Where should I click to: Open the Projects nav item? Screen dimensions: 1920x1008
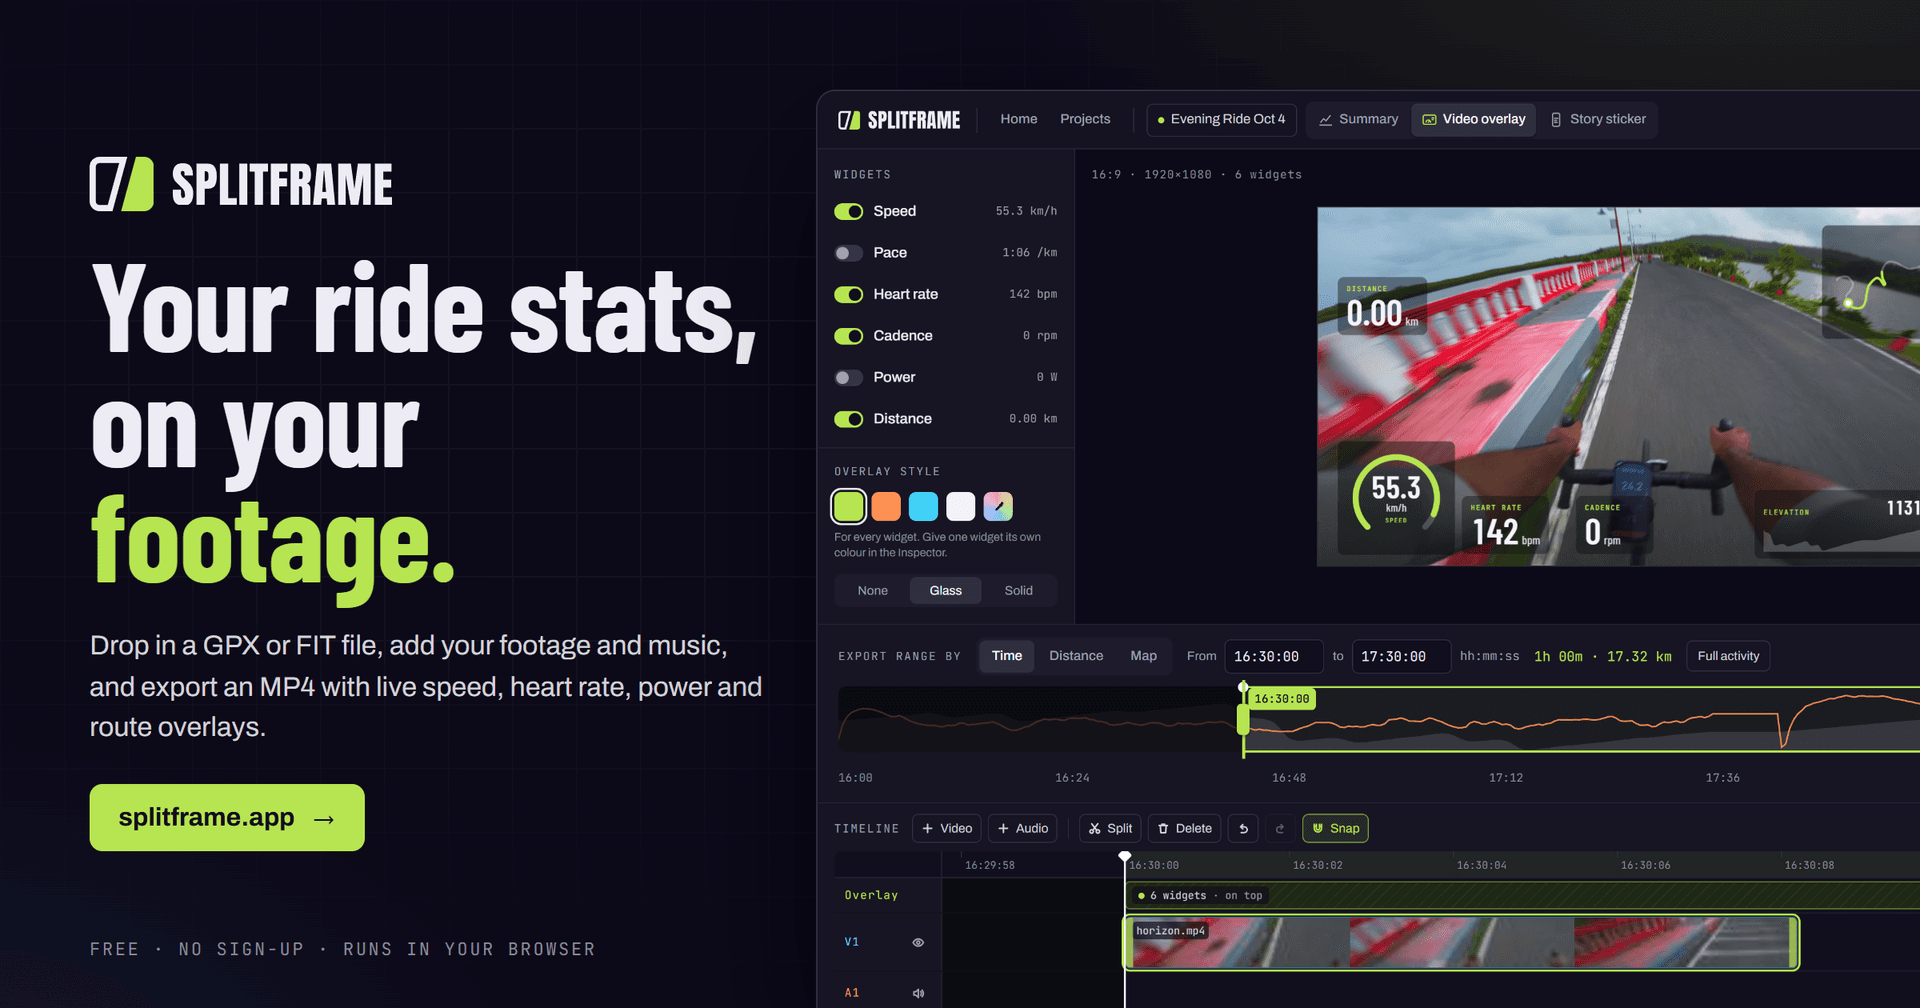click(1085, 119)
